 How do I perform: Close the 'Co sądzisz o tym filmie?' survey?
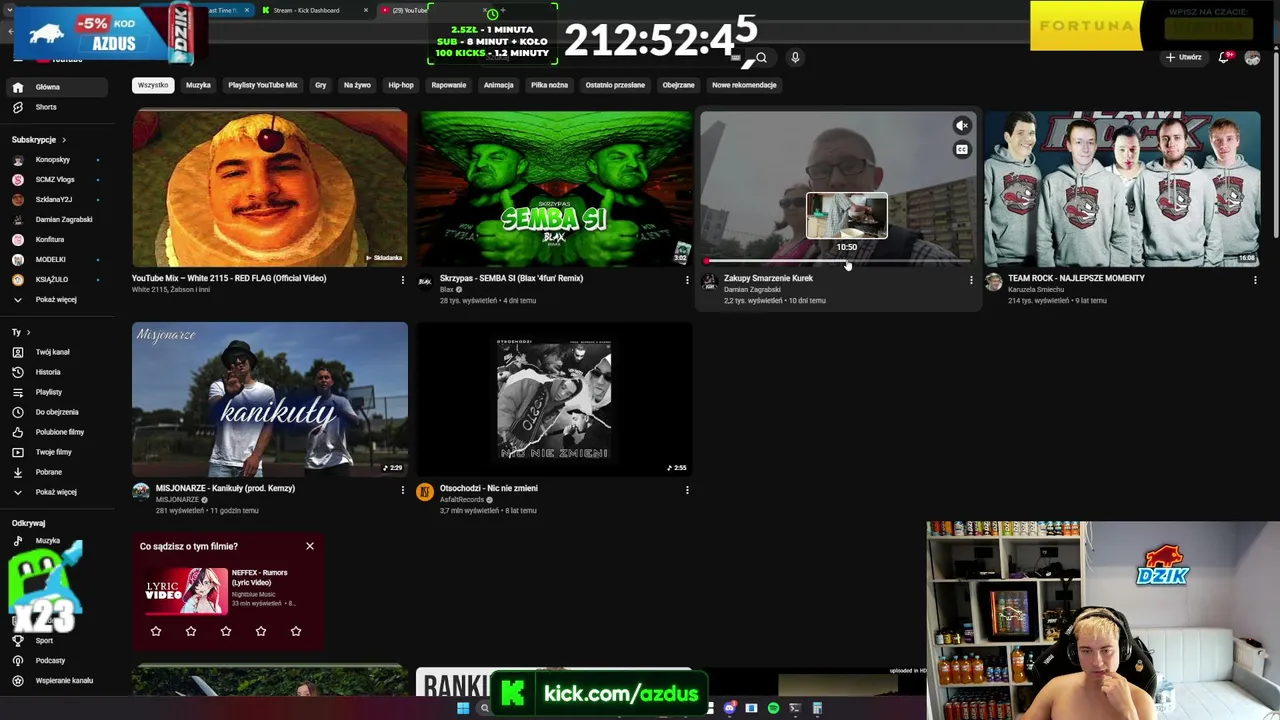pyautogui.click(x=310, y=546)
